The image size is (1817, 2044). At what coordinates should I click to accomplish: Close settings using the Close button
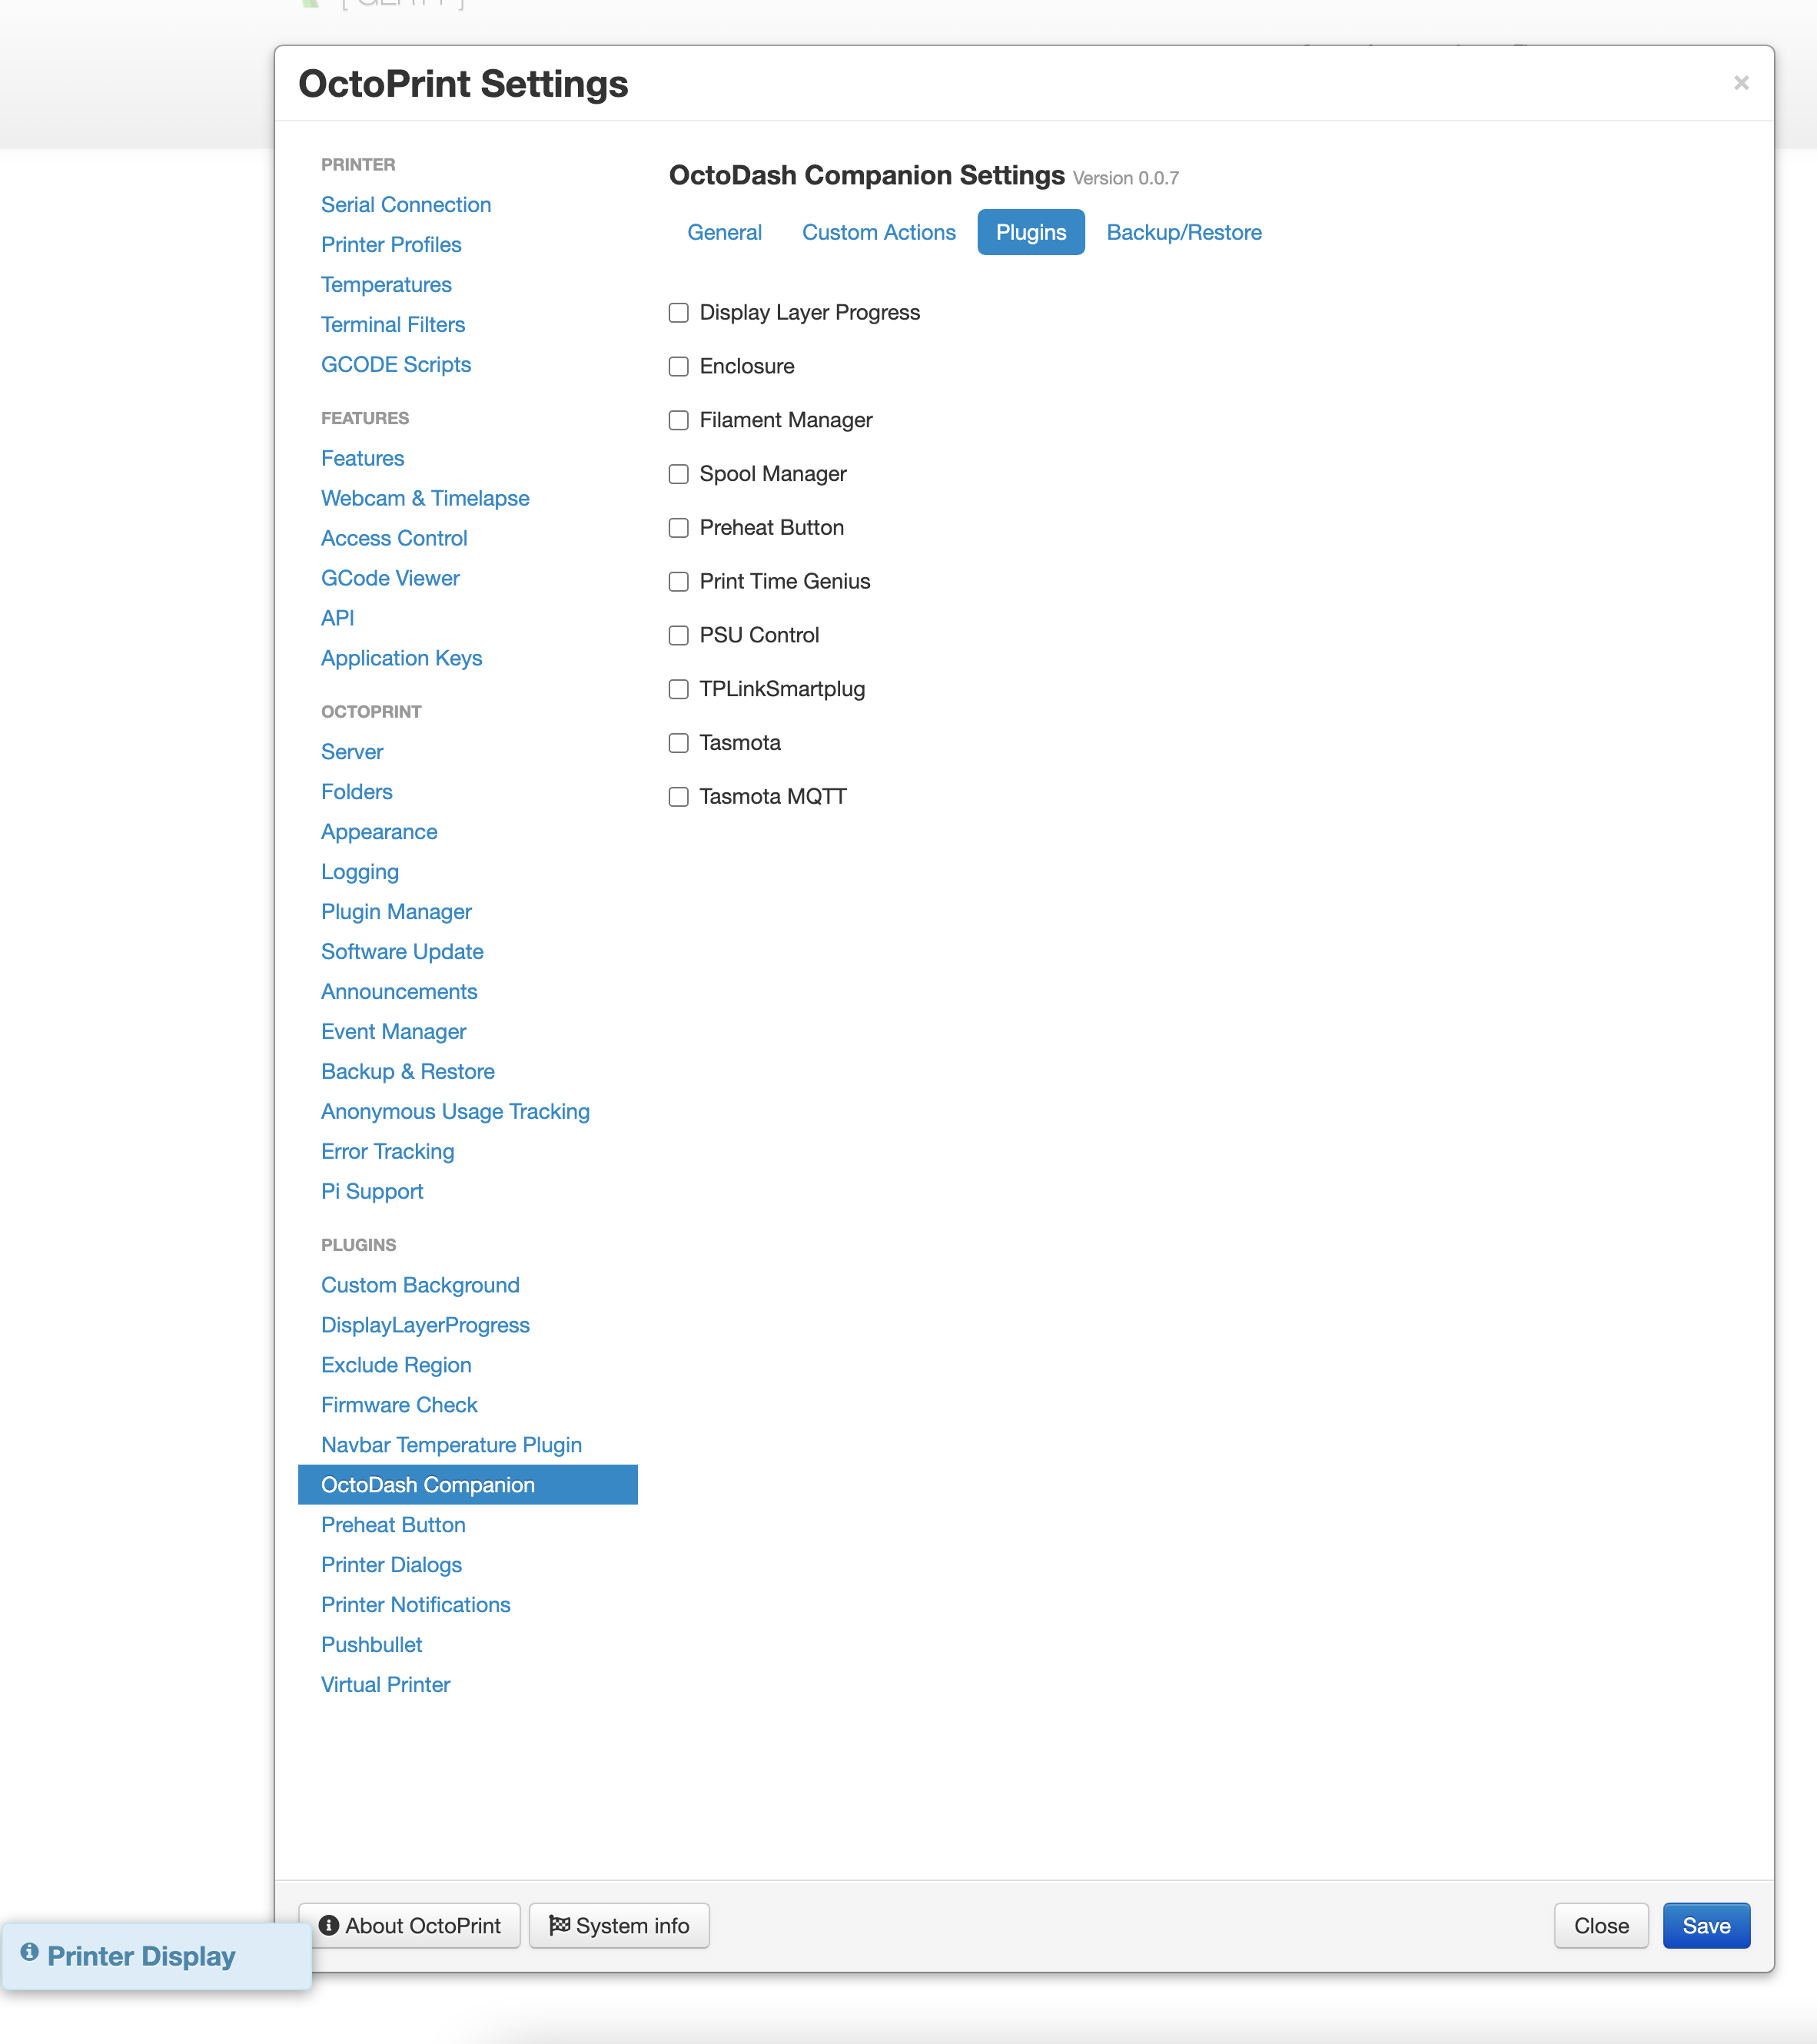(1601, 1925)
